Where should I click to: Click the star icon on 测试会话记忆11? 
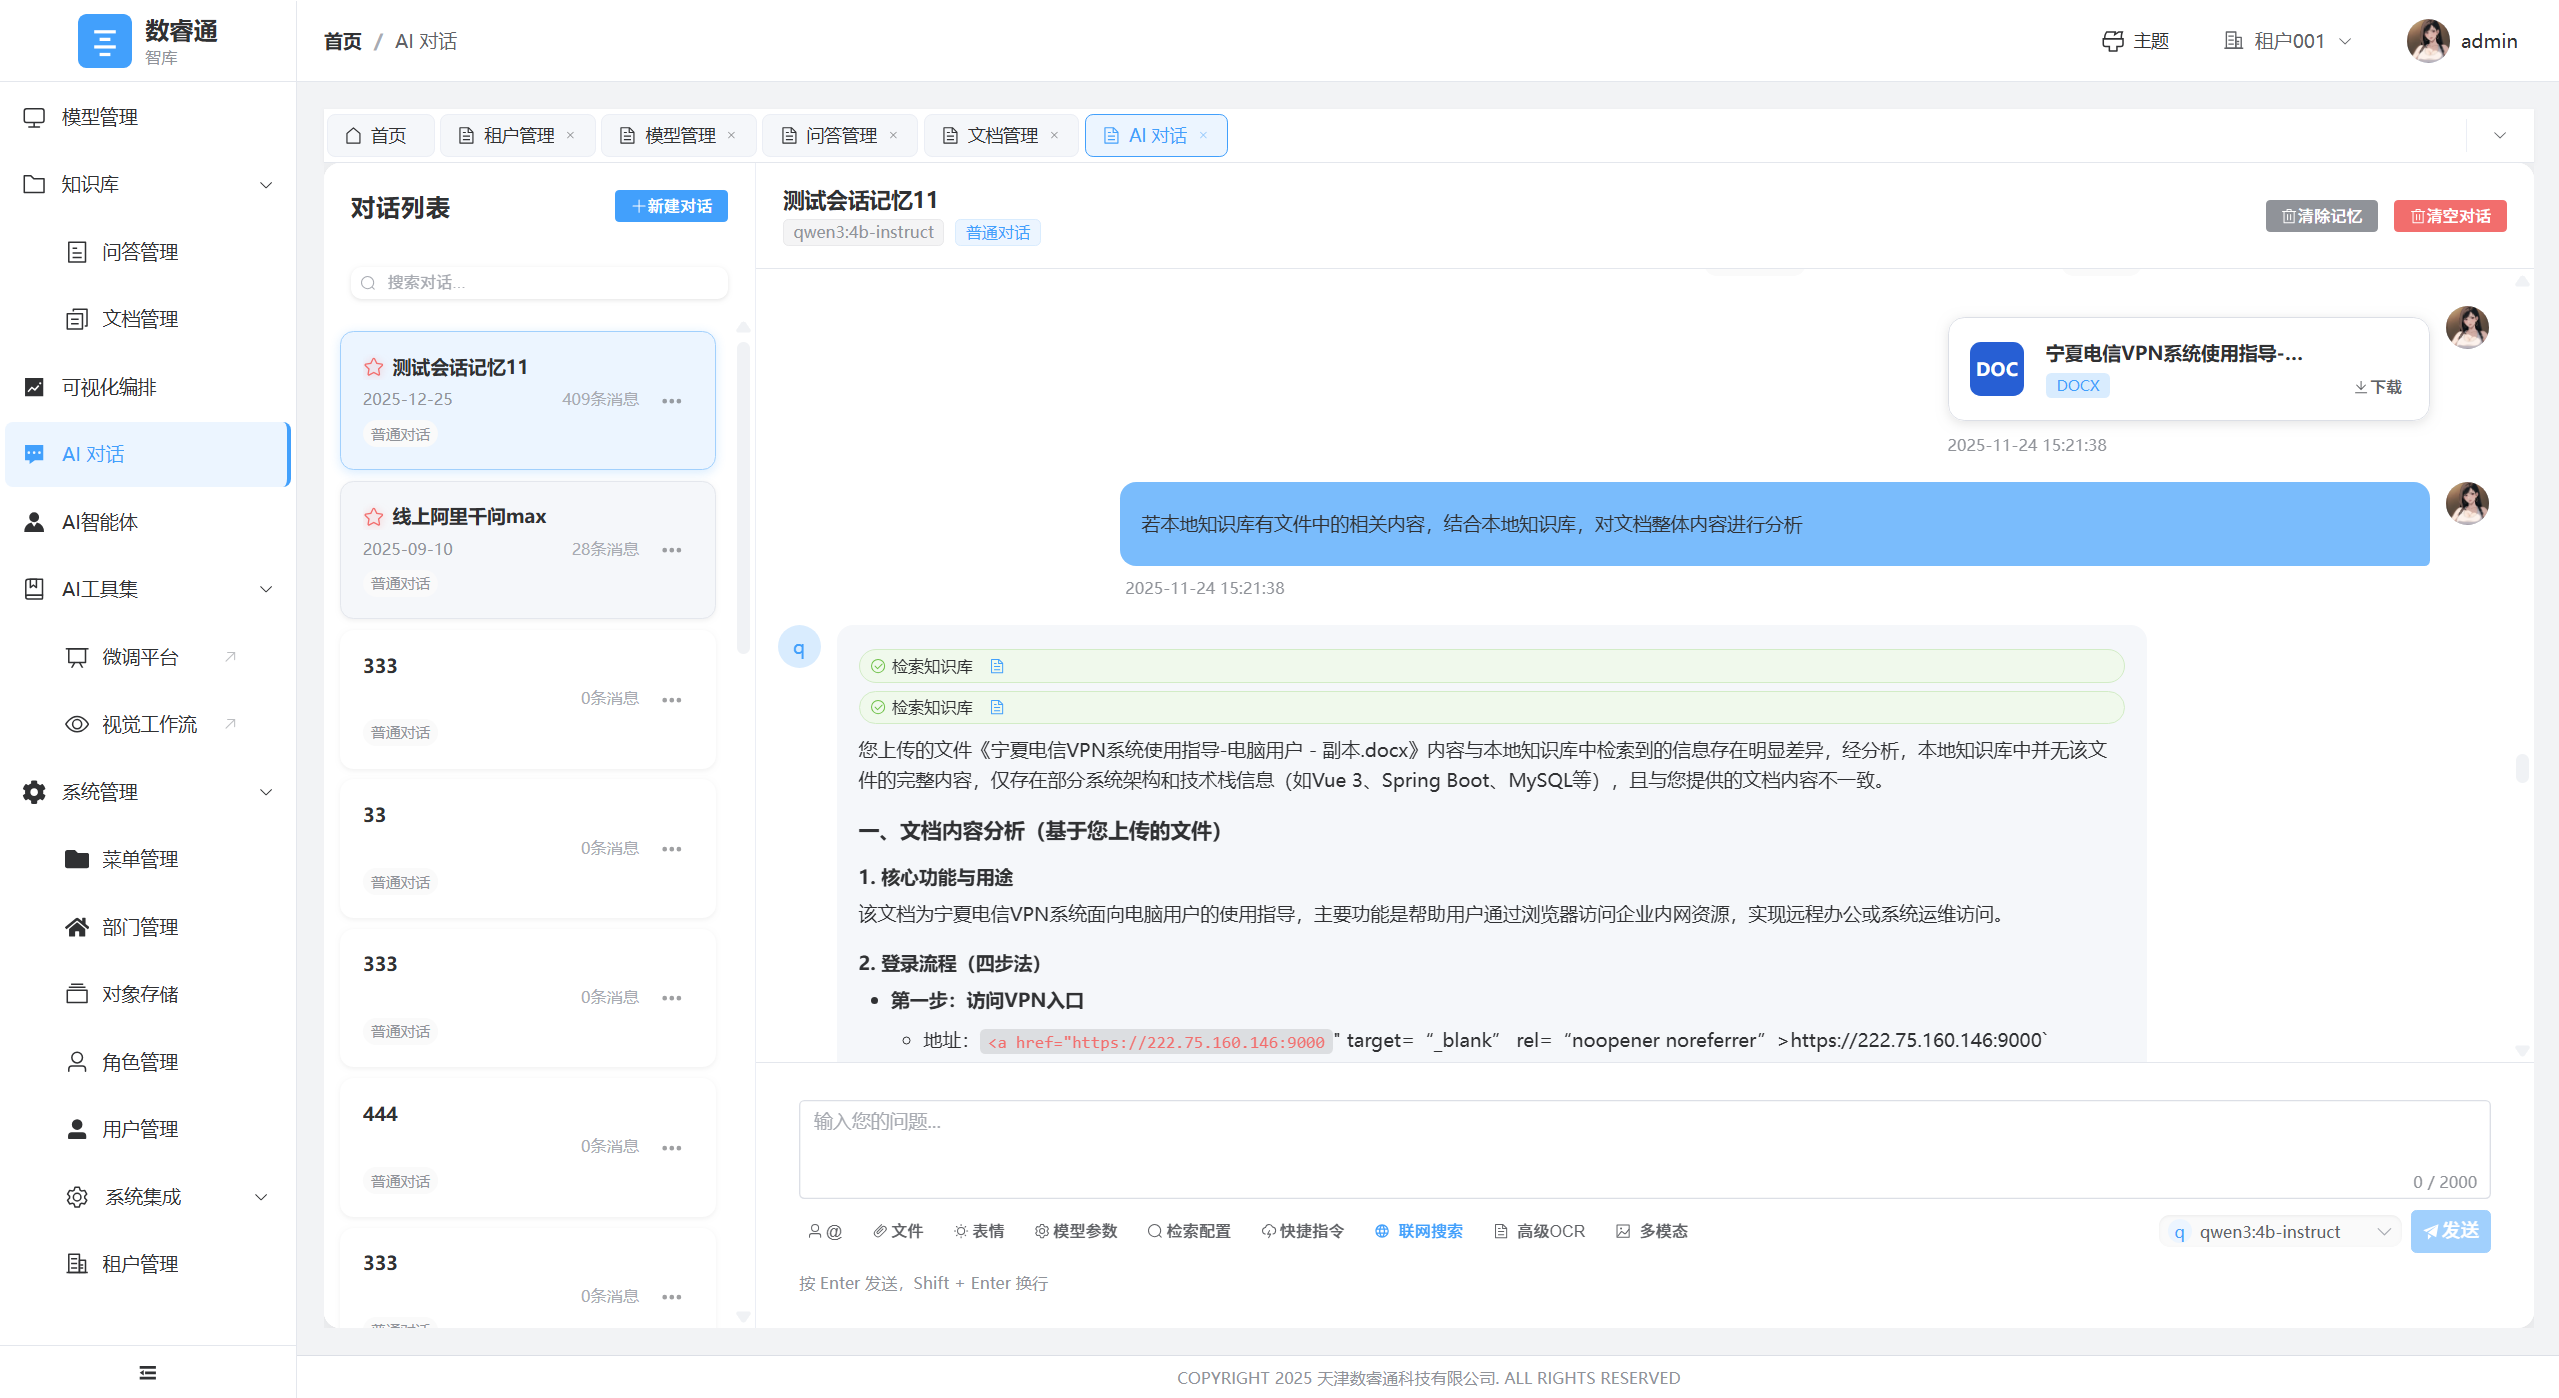pos(373,367)
